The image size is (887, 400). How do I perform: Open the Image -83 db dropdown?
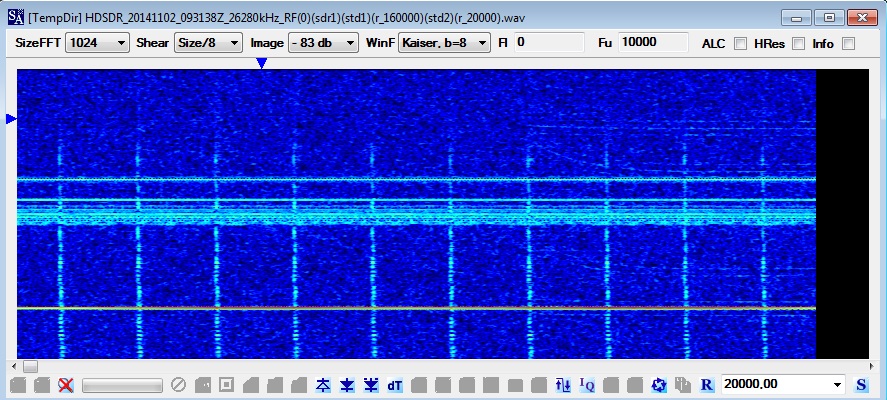pyautogui.click(x=323, y=42)
